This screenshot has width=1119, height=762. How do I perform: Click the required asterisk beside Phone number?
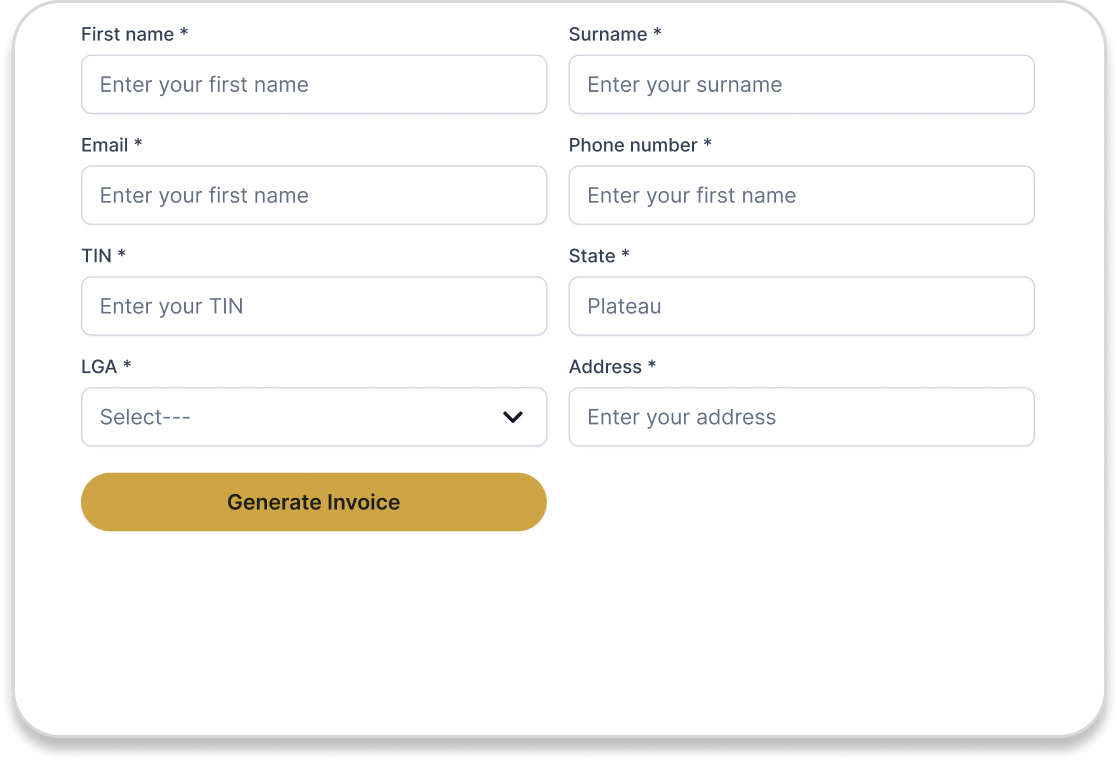pos(708,145)
